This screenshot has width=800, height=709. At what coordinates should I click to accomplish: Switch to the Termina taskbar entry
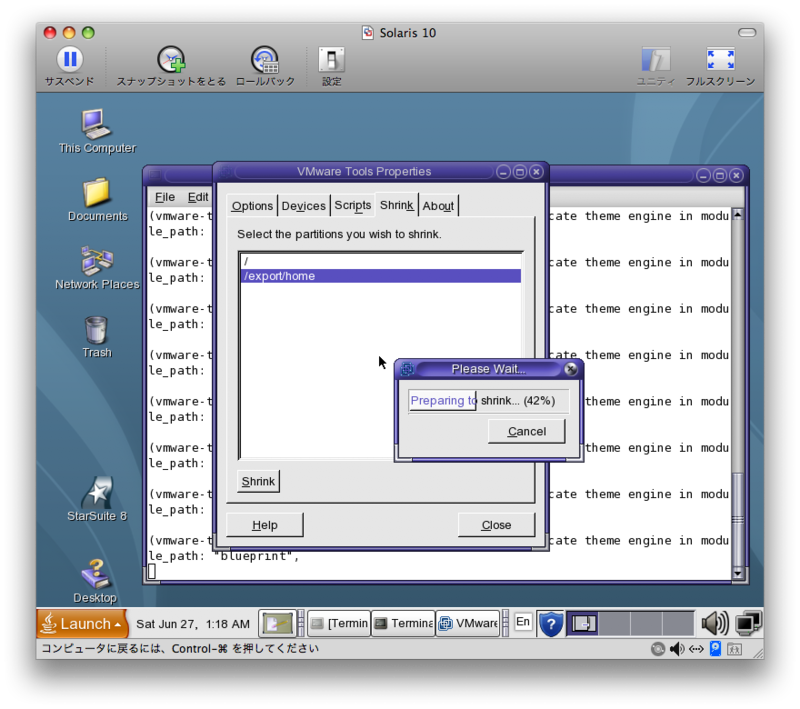point(403,623)
